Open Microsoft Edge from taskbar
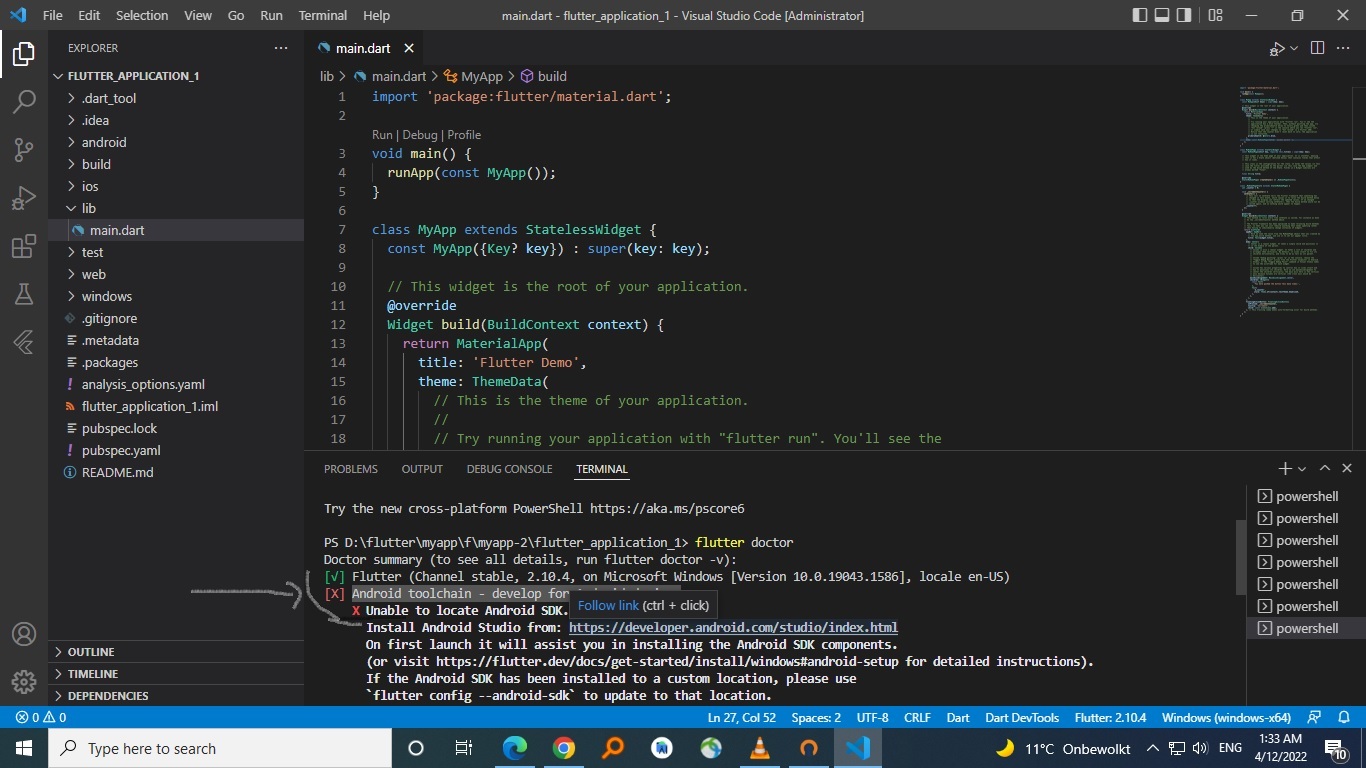 (515, 748)
